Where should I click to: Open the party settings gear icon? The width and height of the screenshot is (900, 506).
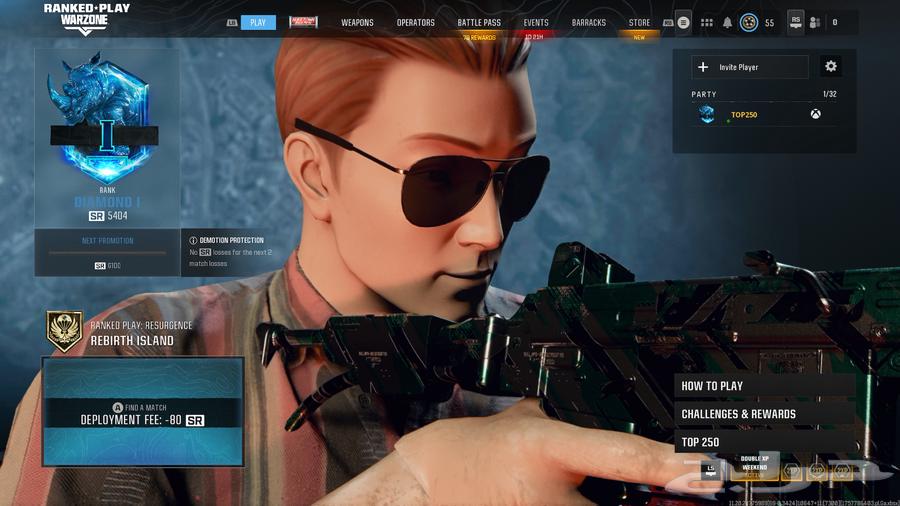pyautogui.click(x=830, y=67)
